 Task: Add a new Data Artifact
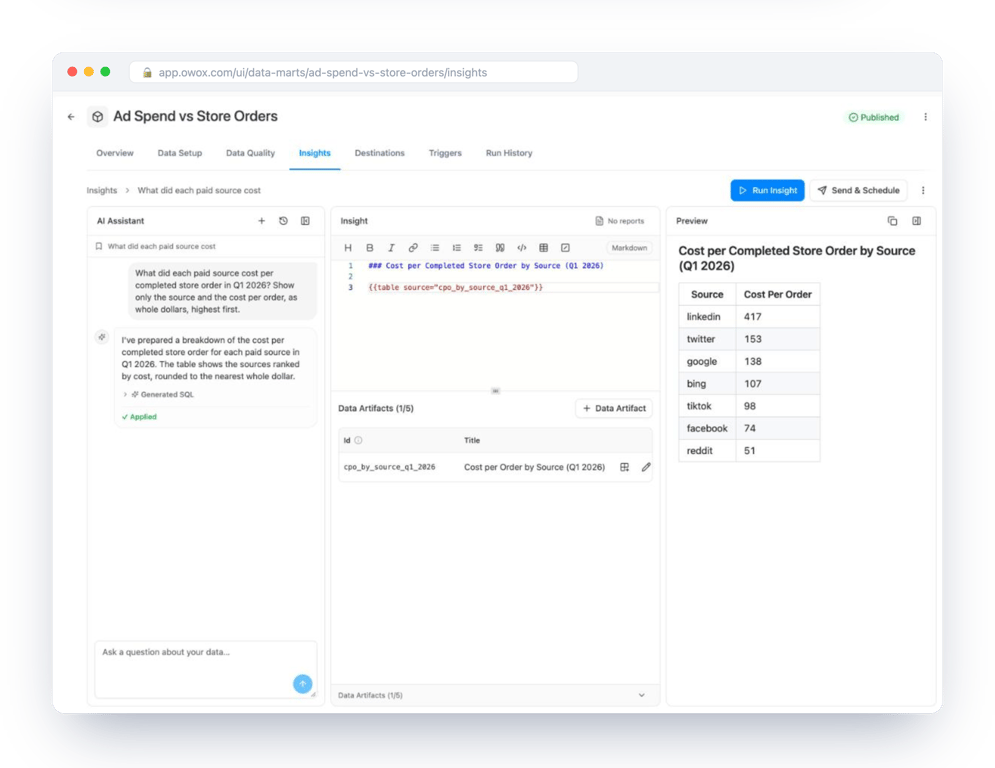pos(614,408)
